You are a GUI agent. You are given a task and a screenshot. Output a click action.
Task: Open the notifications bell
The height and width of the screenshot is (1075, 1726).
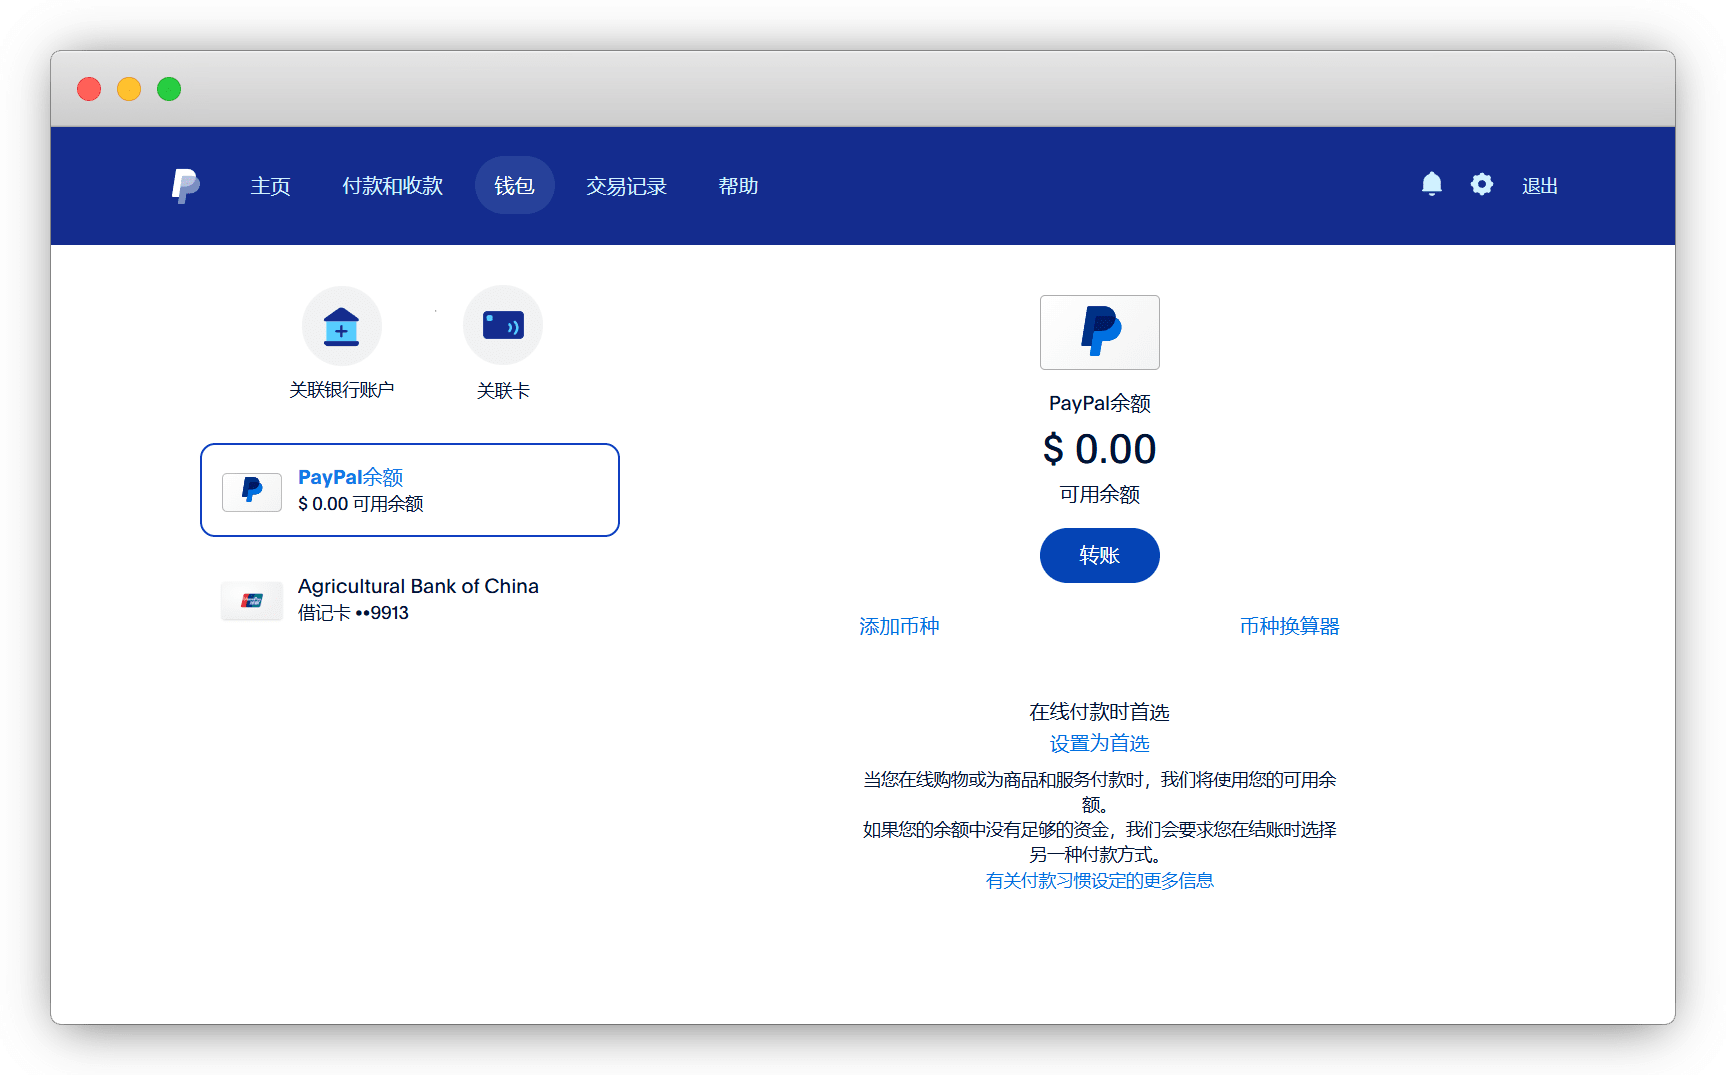coord(1431,185)
